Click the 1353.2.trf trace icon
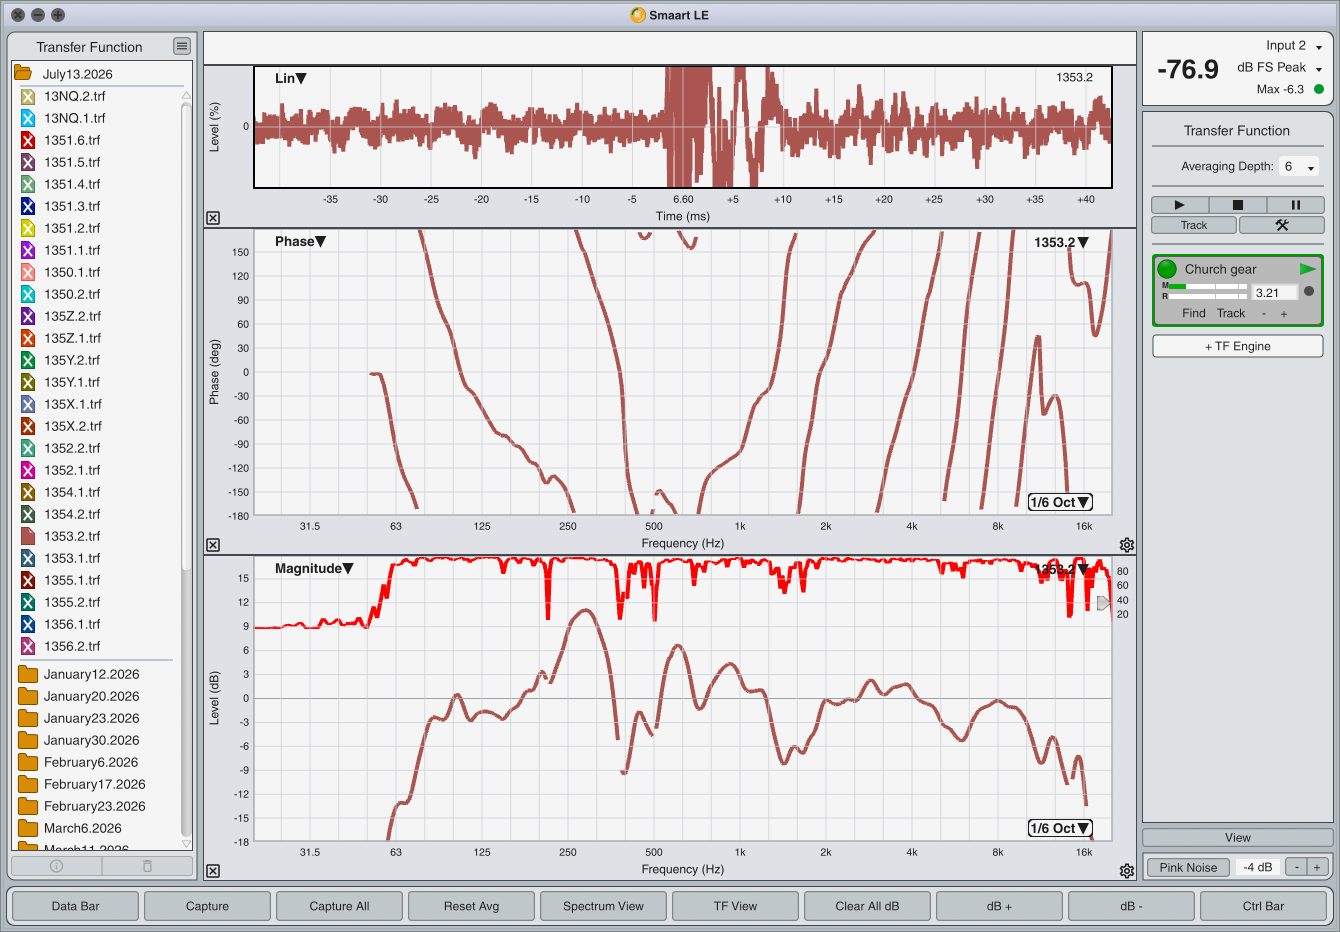Screen dimensions: 1340x932 click(x=28, y=536)
